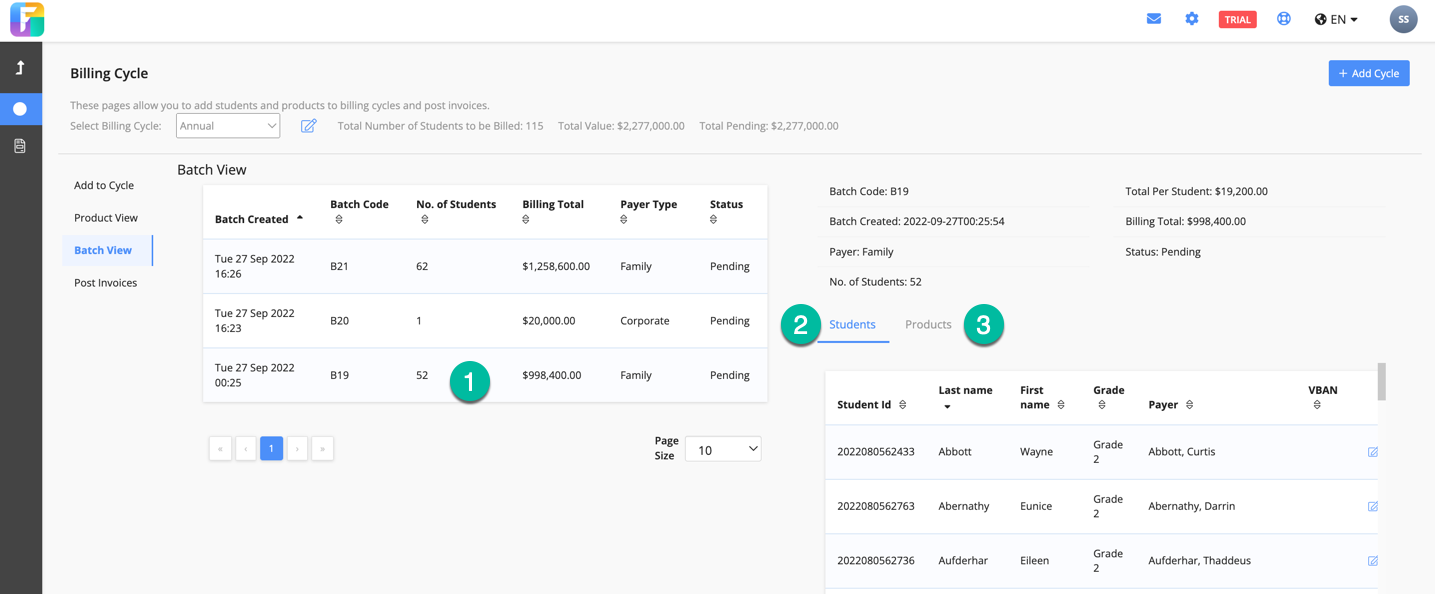Viewport: 1435px width, 594px height.
Task: Open the document icon in left sidebar
Action: (x=20, y=146)
